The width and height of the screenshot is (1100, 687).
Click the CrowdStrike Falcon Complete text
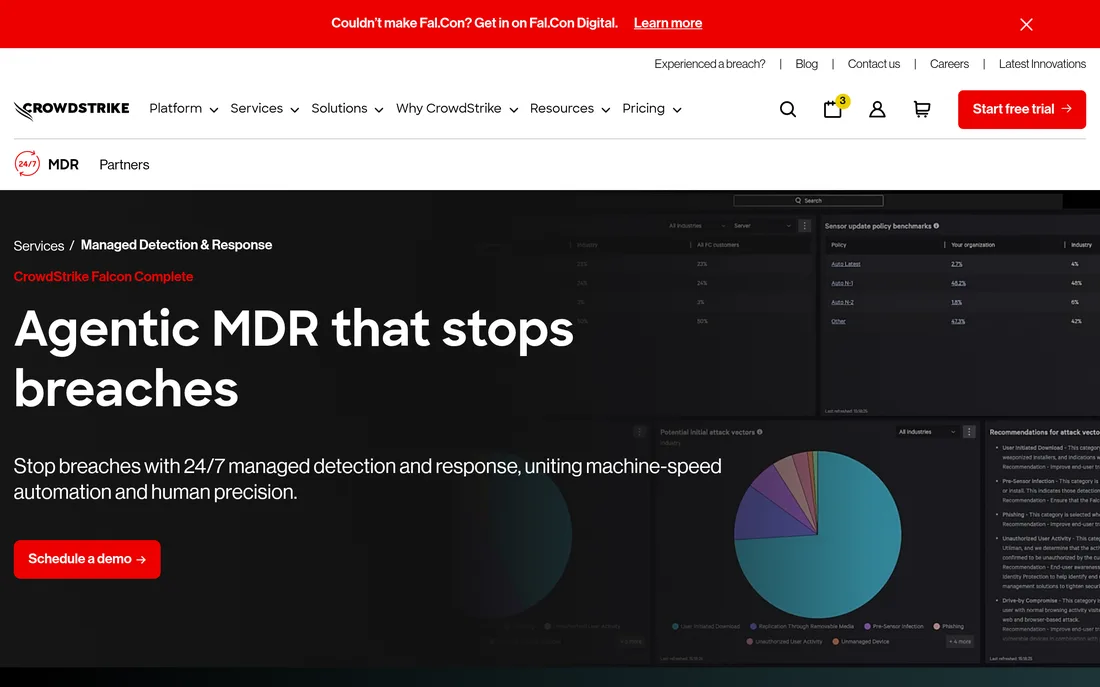pos(103,276)
